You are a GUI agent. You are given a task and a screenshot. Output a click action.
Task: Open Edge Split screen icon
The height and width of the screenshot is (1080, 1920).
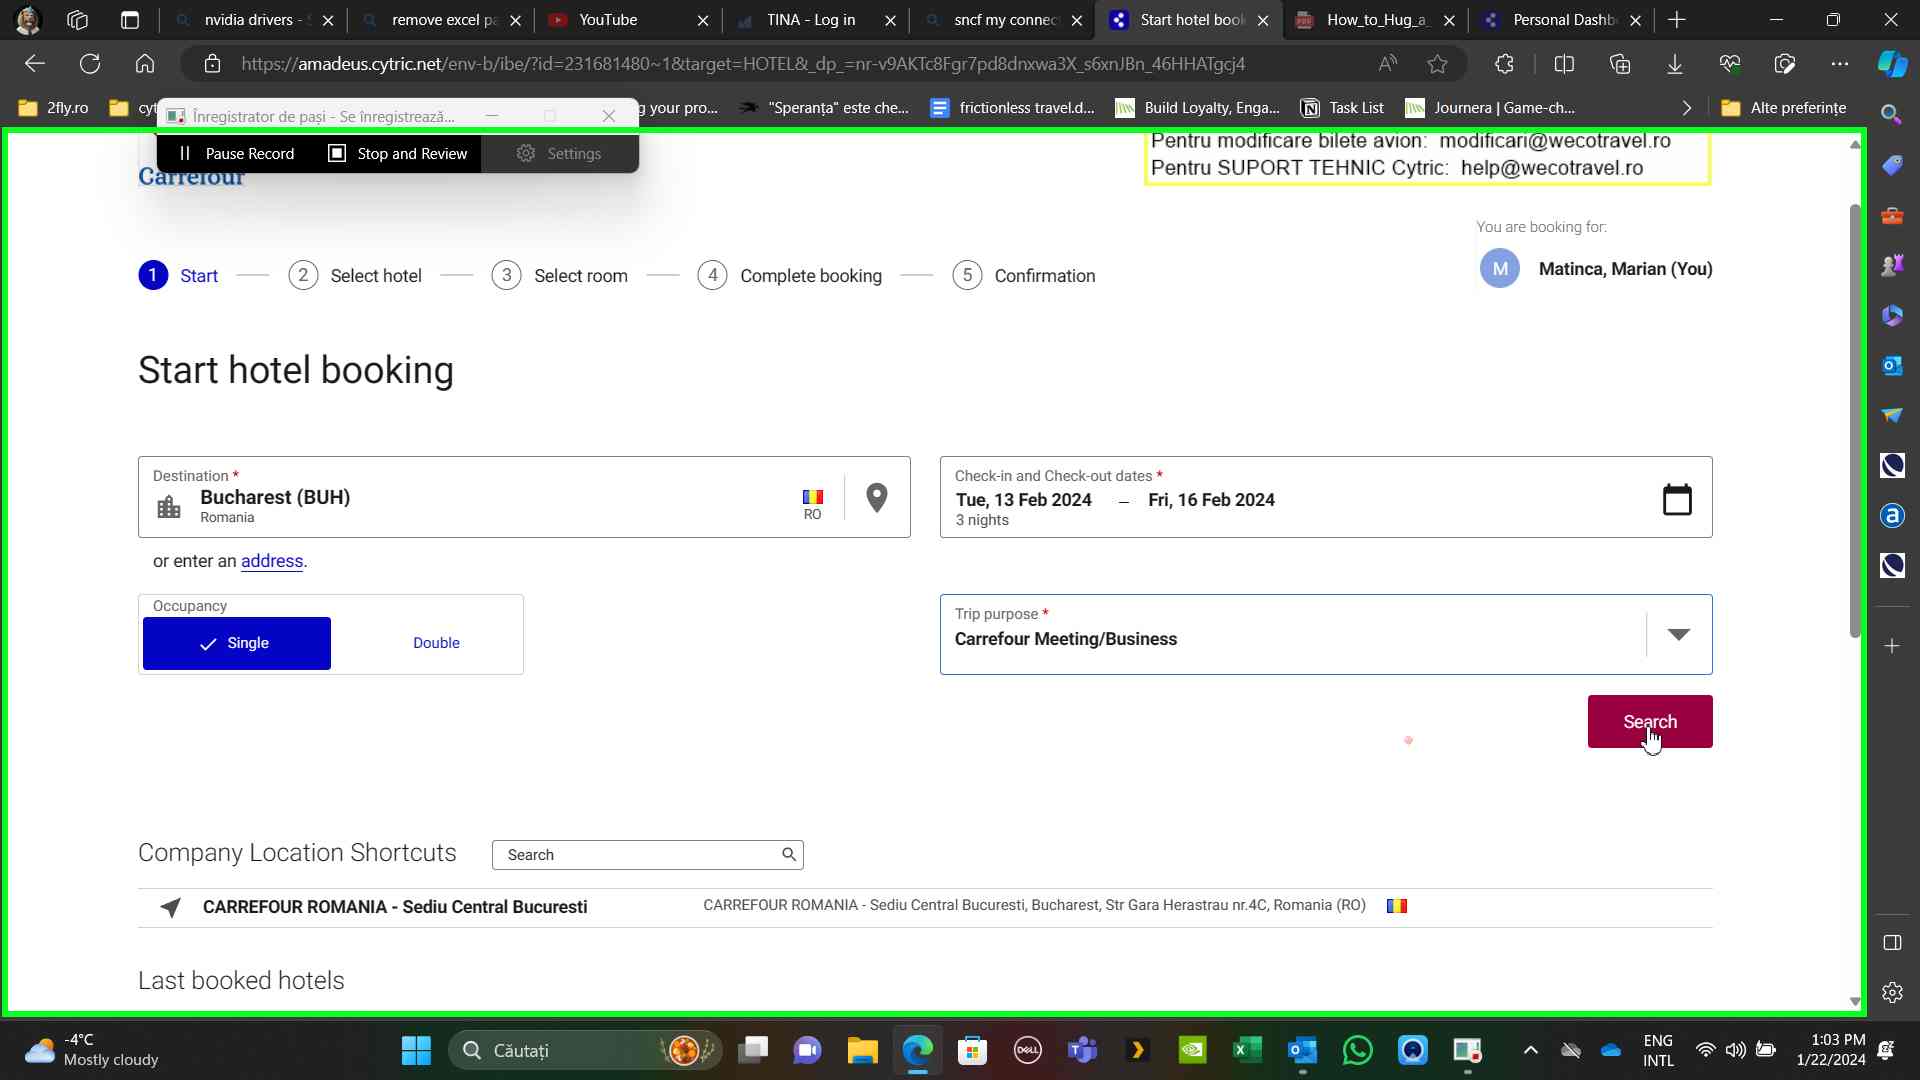tap(1565, 64)
